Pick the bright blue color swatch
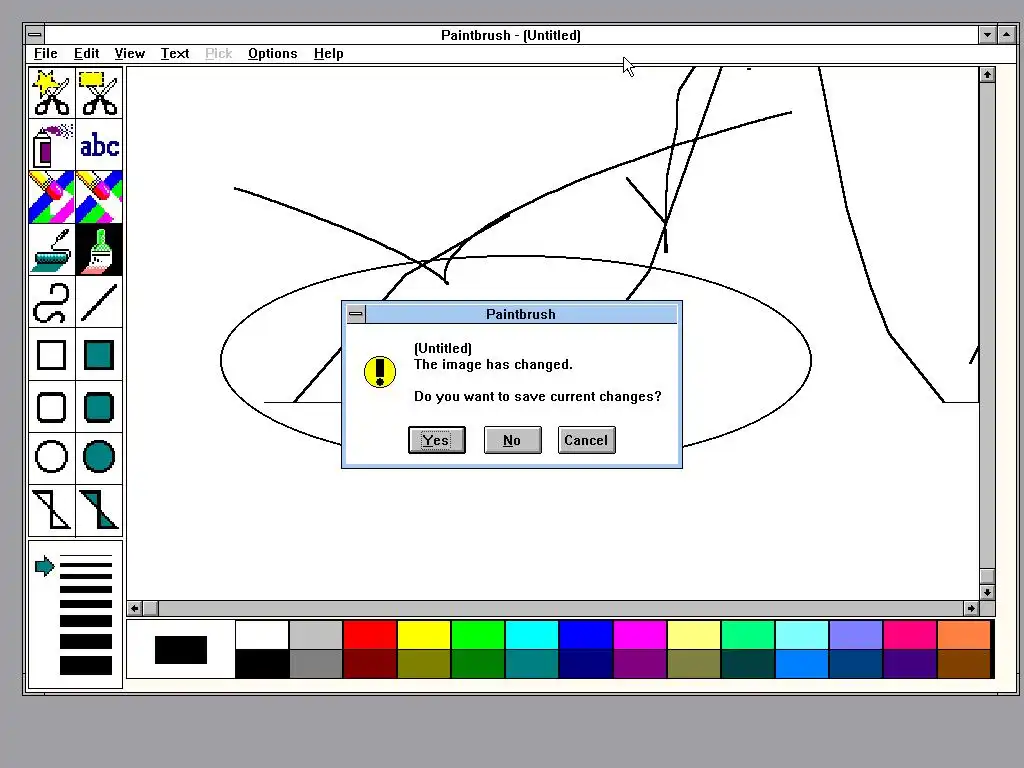Viewport: 1024px width, 768px height. click(x=586, y=635)
